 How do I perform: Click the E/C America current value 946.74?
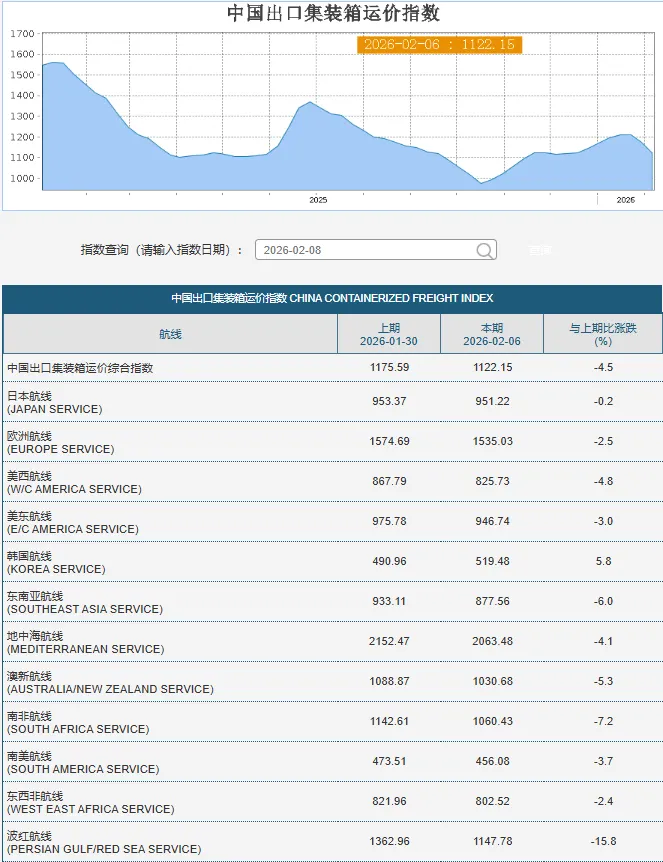[x=493, y=521]
